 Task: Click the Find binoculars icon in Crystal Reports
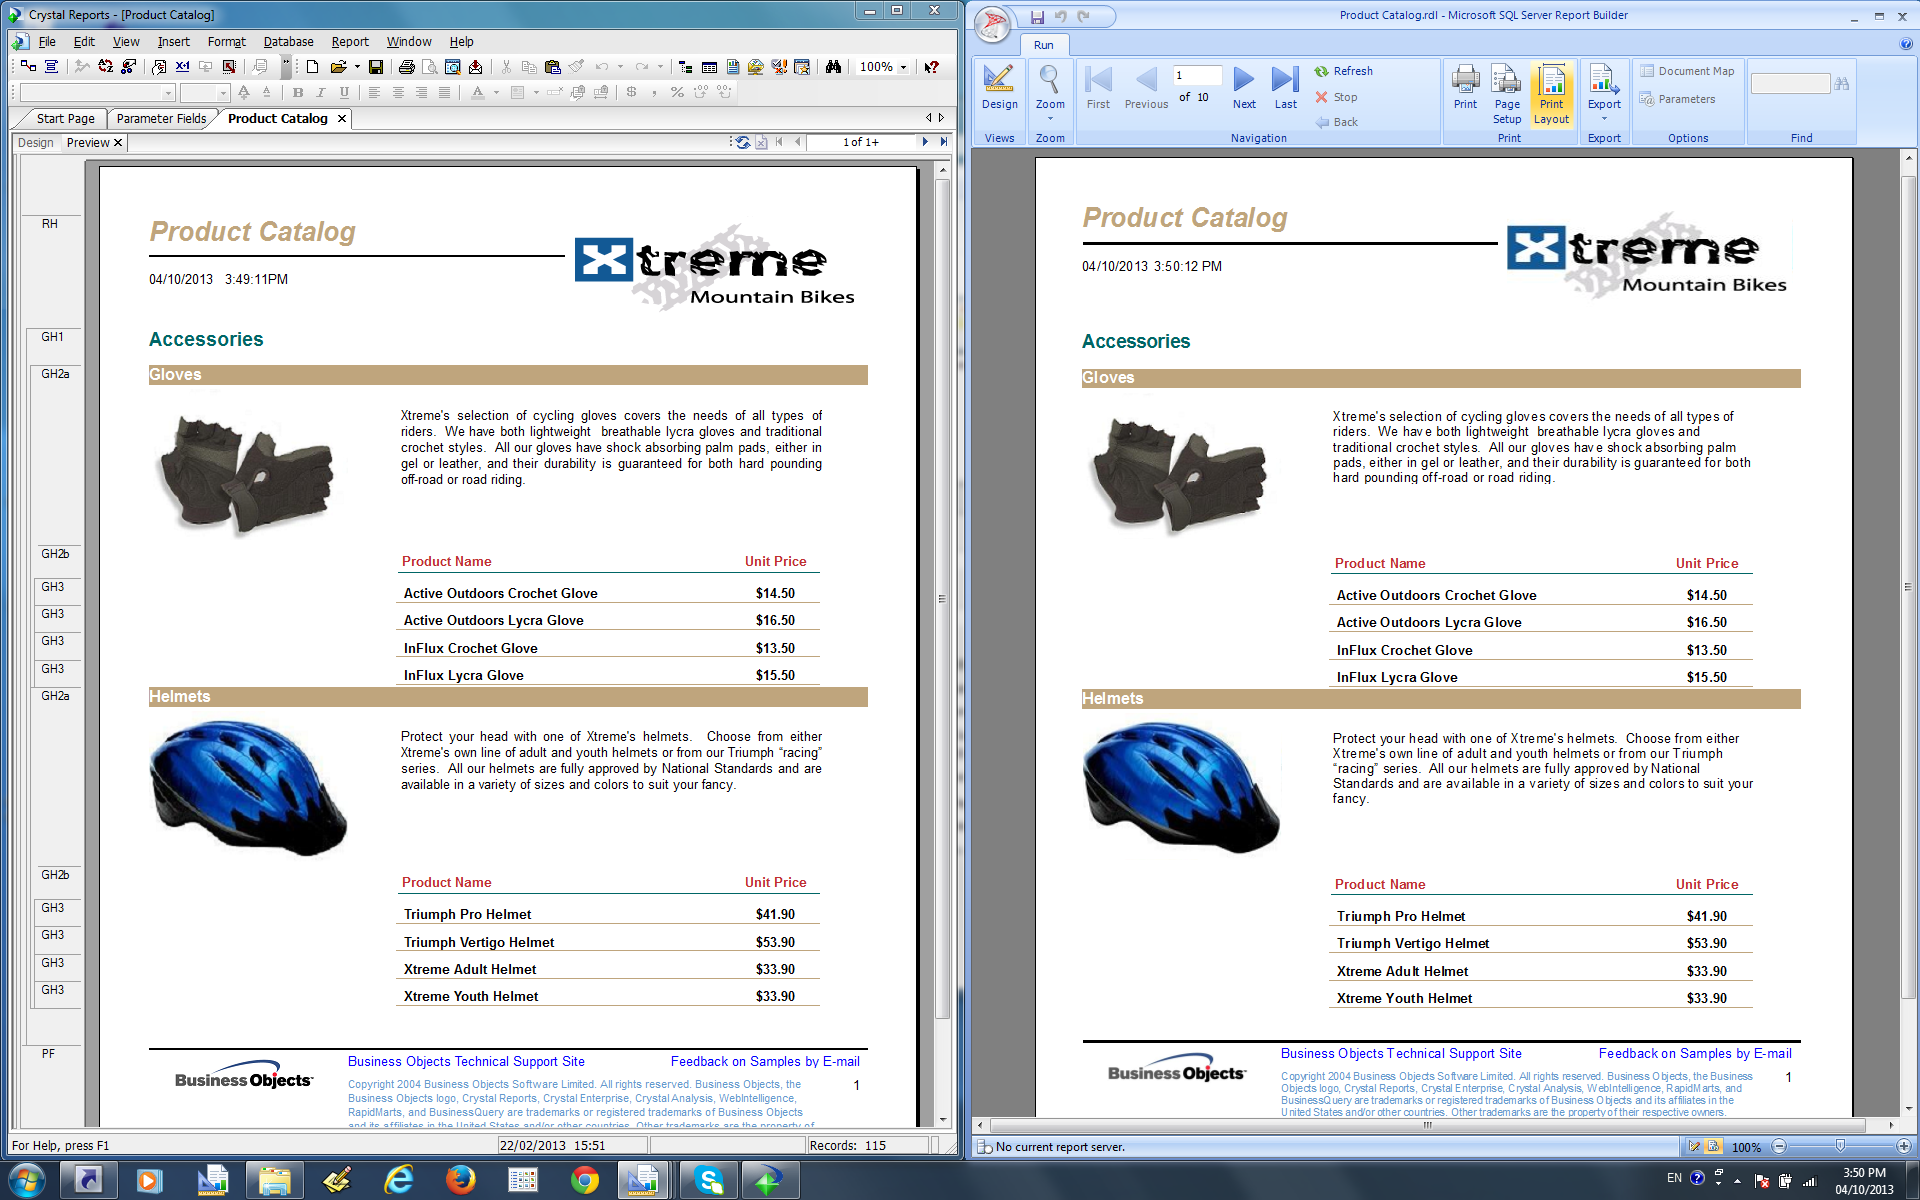tap(833, 67)
